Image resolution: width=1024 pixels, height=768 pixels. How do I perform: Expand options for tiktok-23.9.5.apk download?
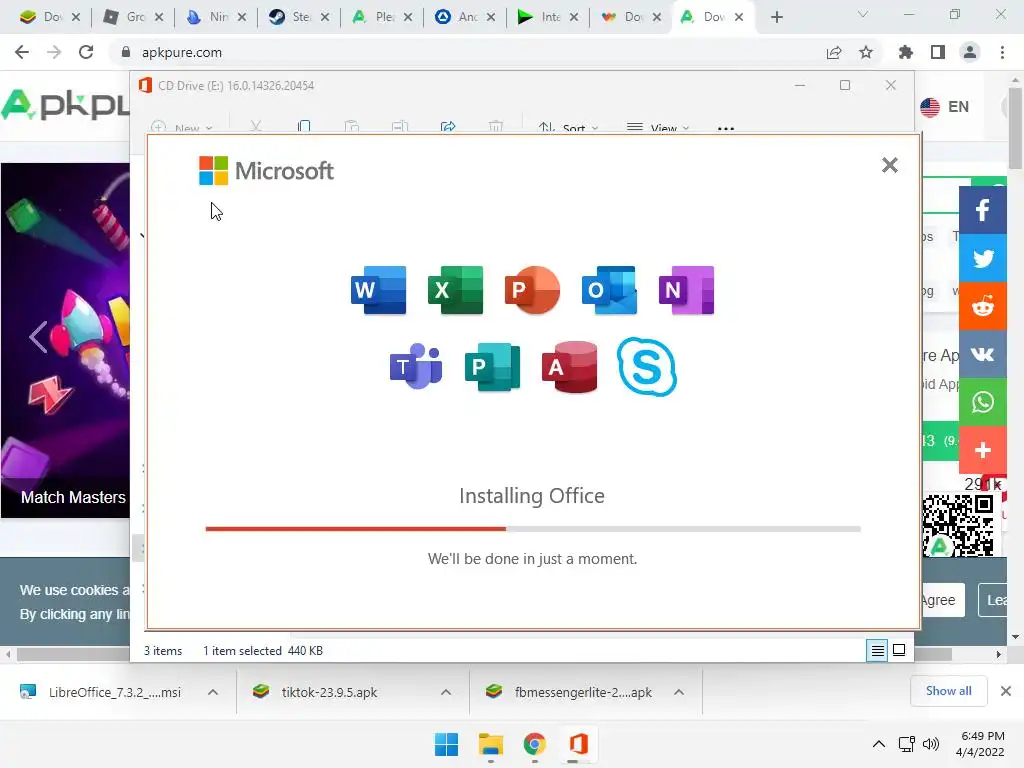coord(446,692)
